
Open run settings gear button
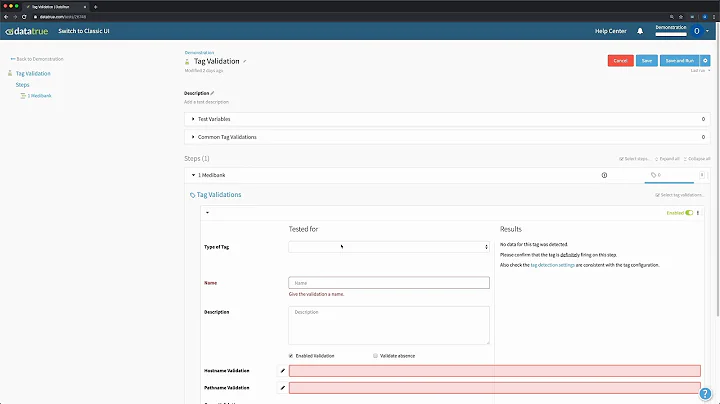pos(705,61)
